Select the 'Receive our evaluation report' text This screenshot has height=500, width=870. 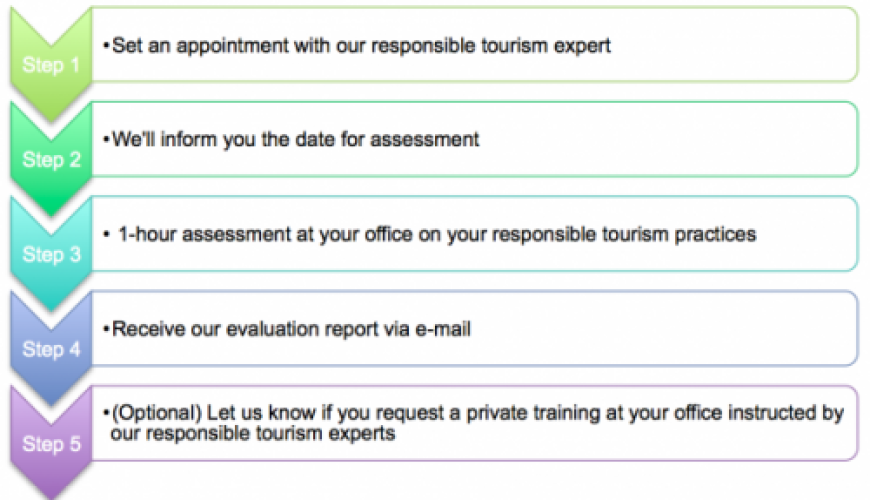coord(291,328)
